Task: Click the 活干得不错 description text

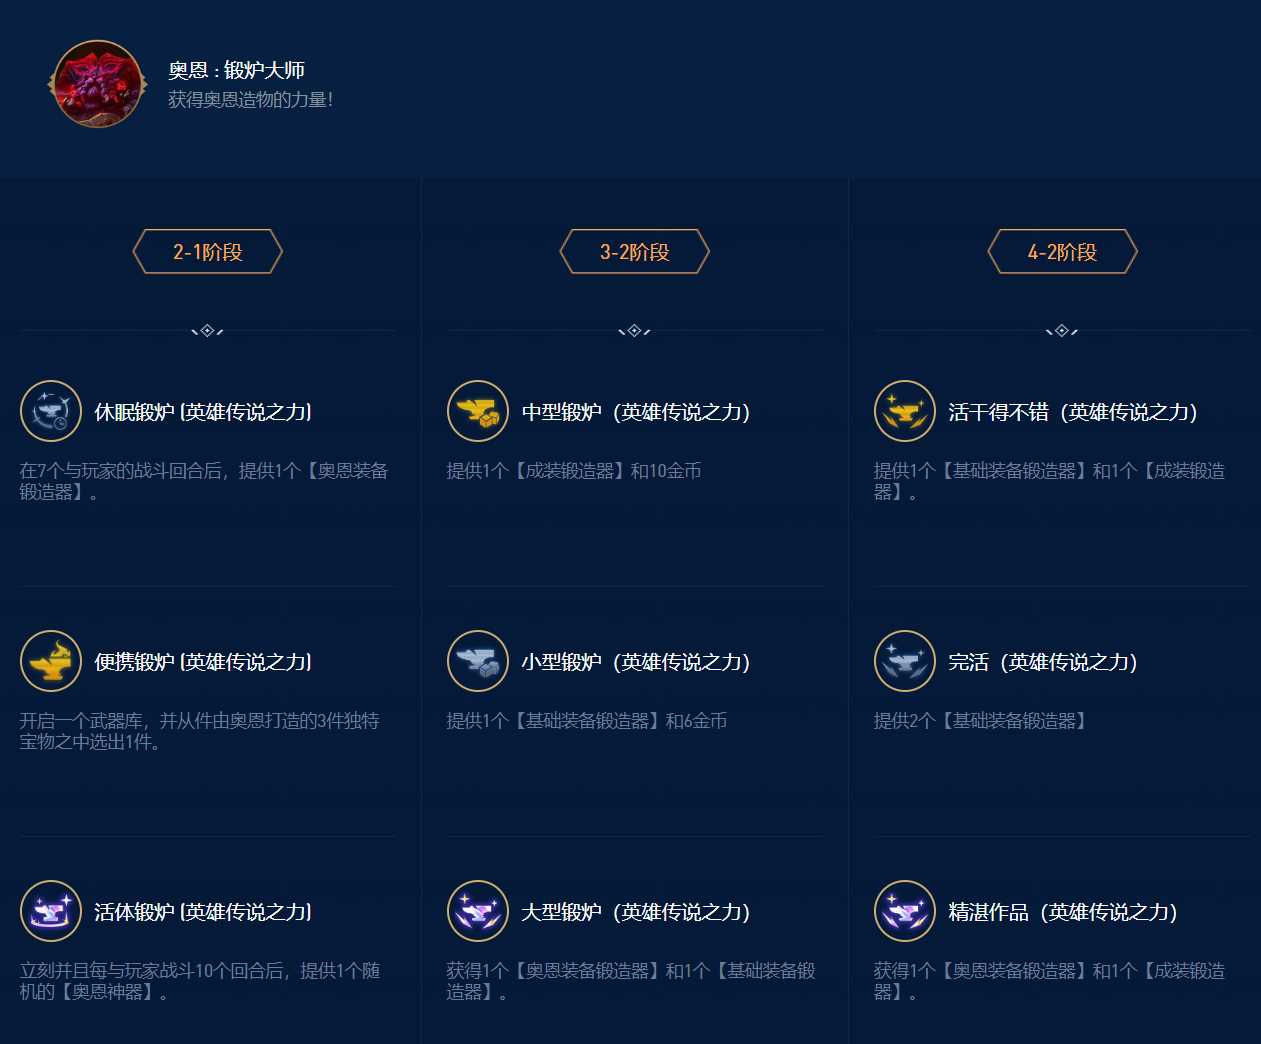Action: tap(1049, 481)
